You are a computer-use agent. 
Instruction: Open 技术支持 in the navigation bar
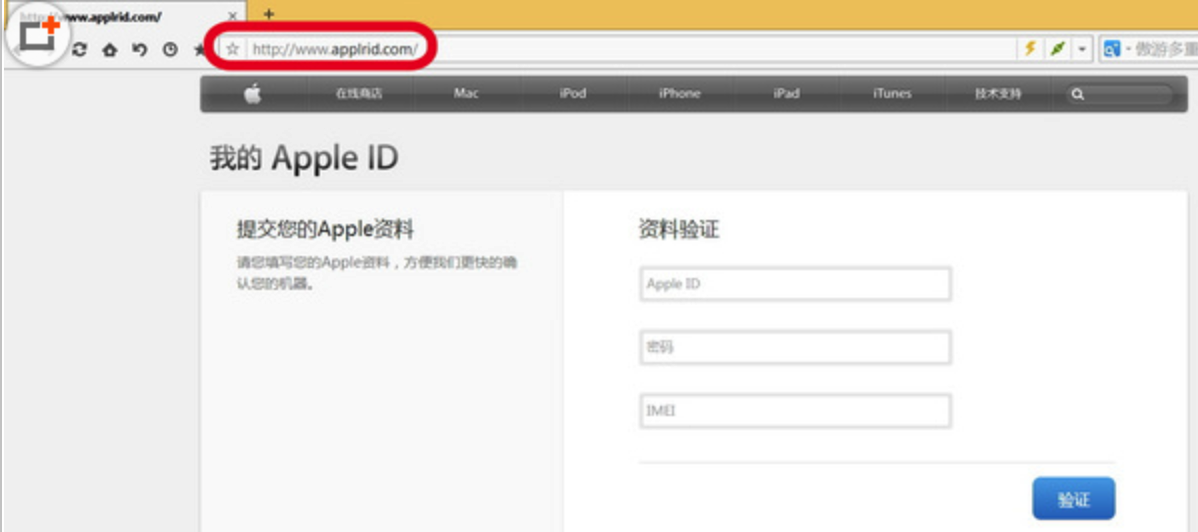(998, 94)
